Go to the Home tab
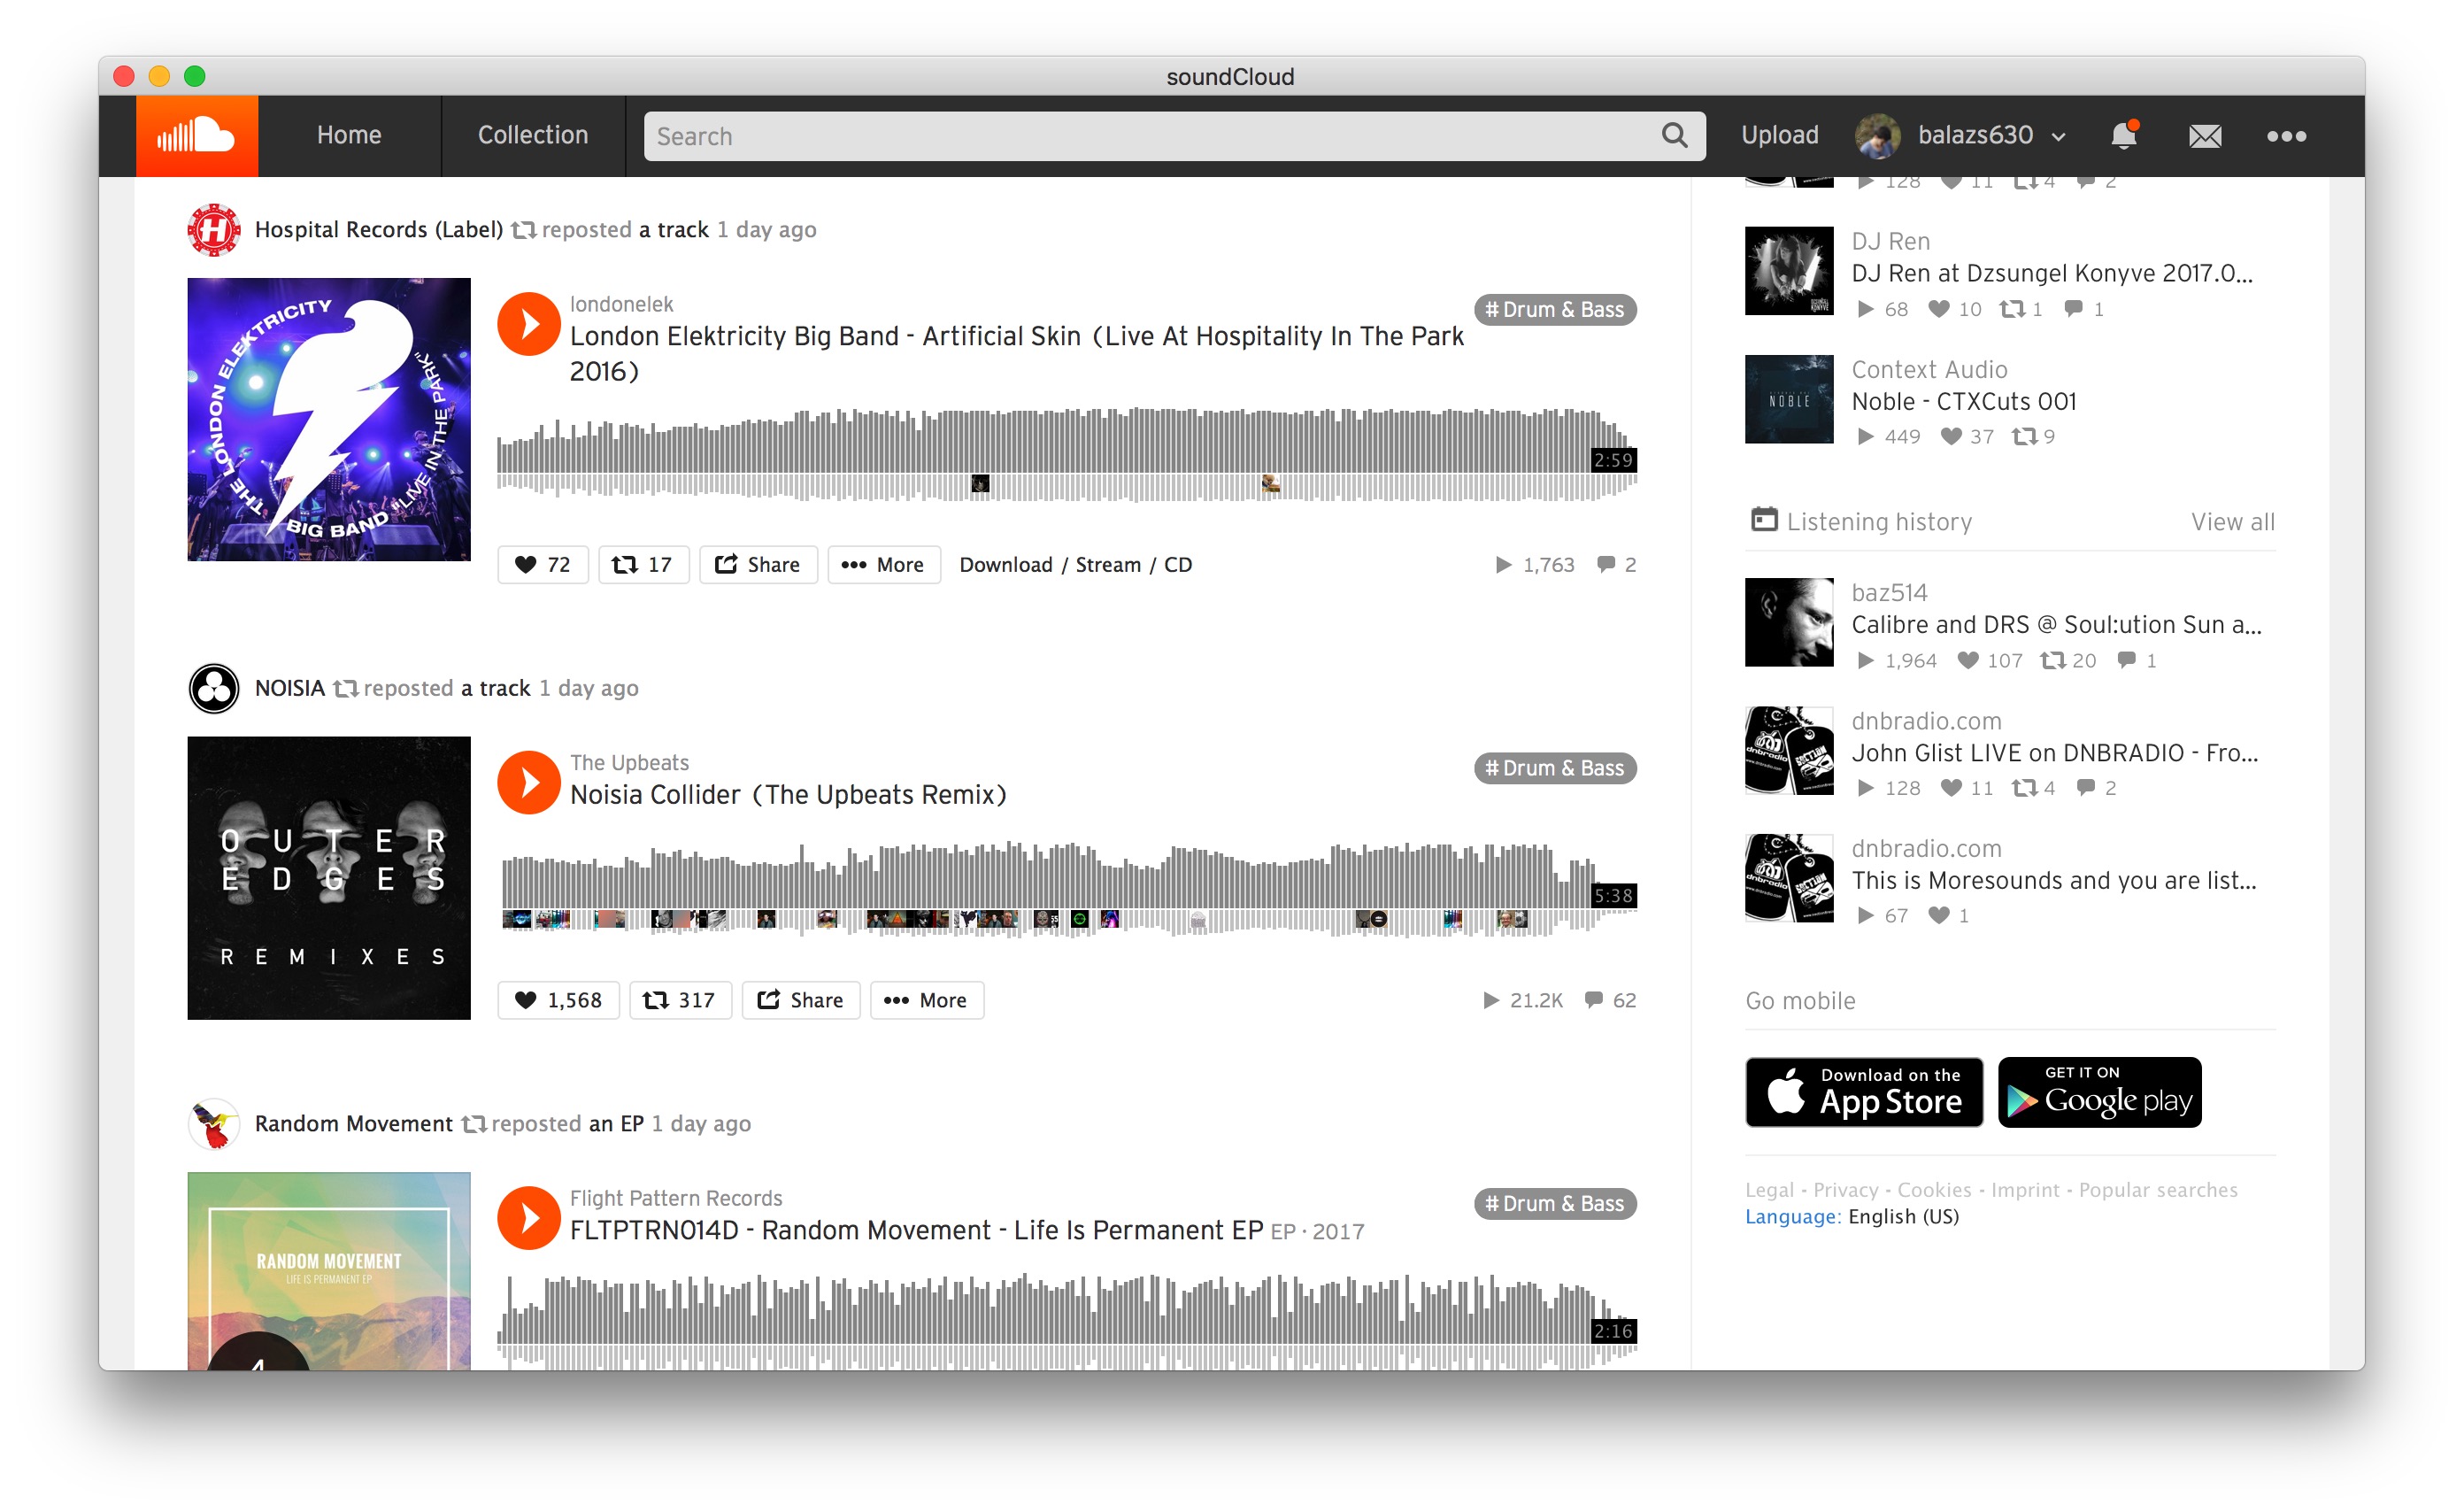 pos(349,135)
